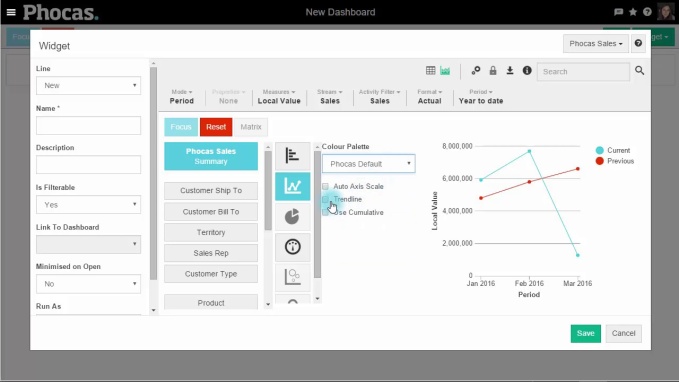The image size is (679, 382).
Task: Click the Focus button
Action: [x=181, y=127]
